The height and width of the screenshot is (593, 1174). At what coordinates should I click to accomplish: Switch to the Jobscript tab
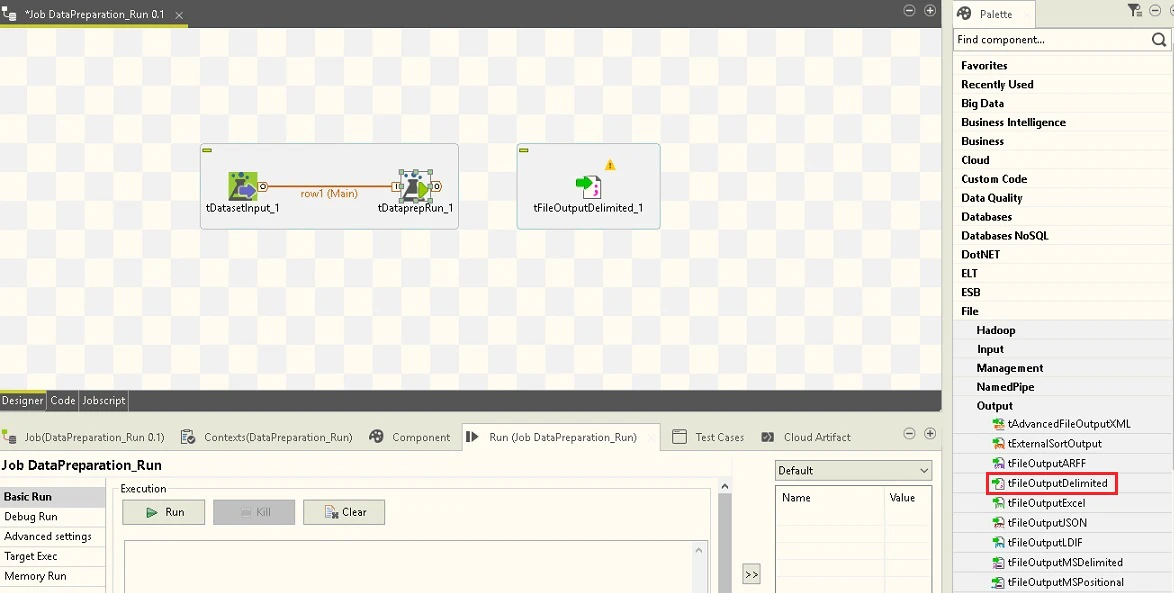pyautogui.click(x=104, y=401)
